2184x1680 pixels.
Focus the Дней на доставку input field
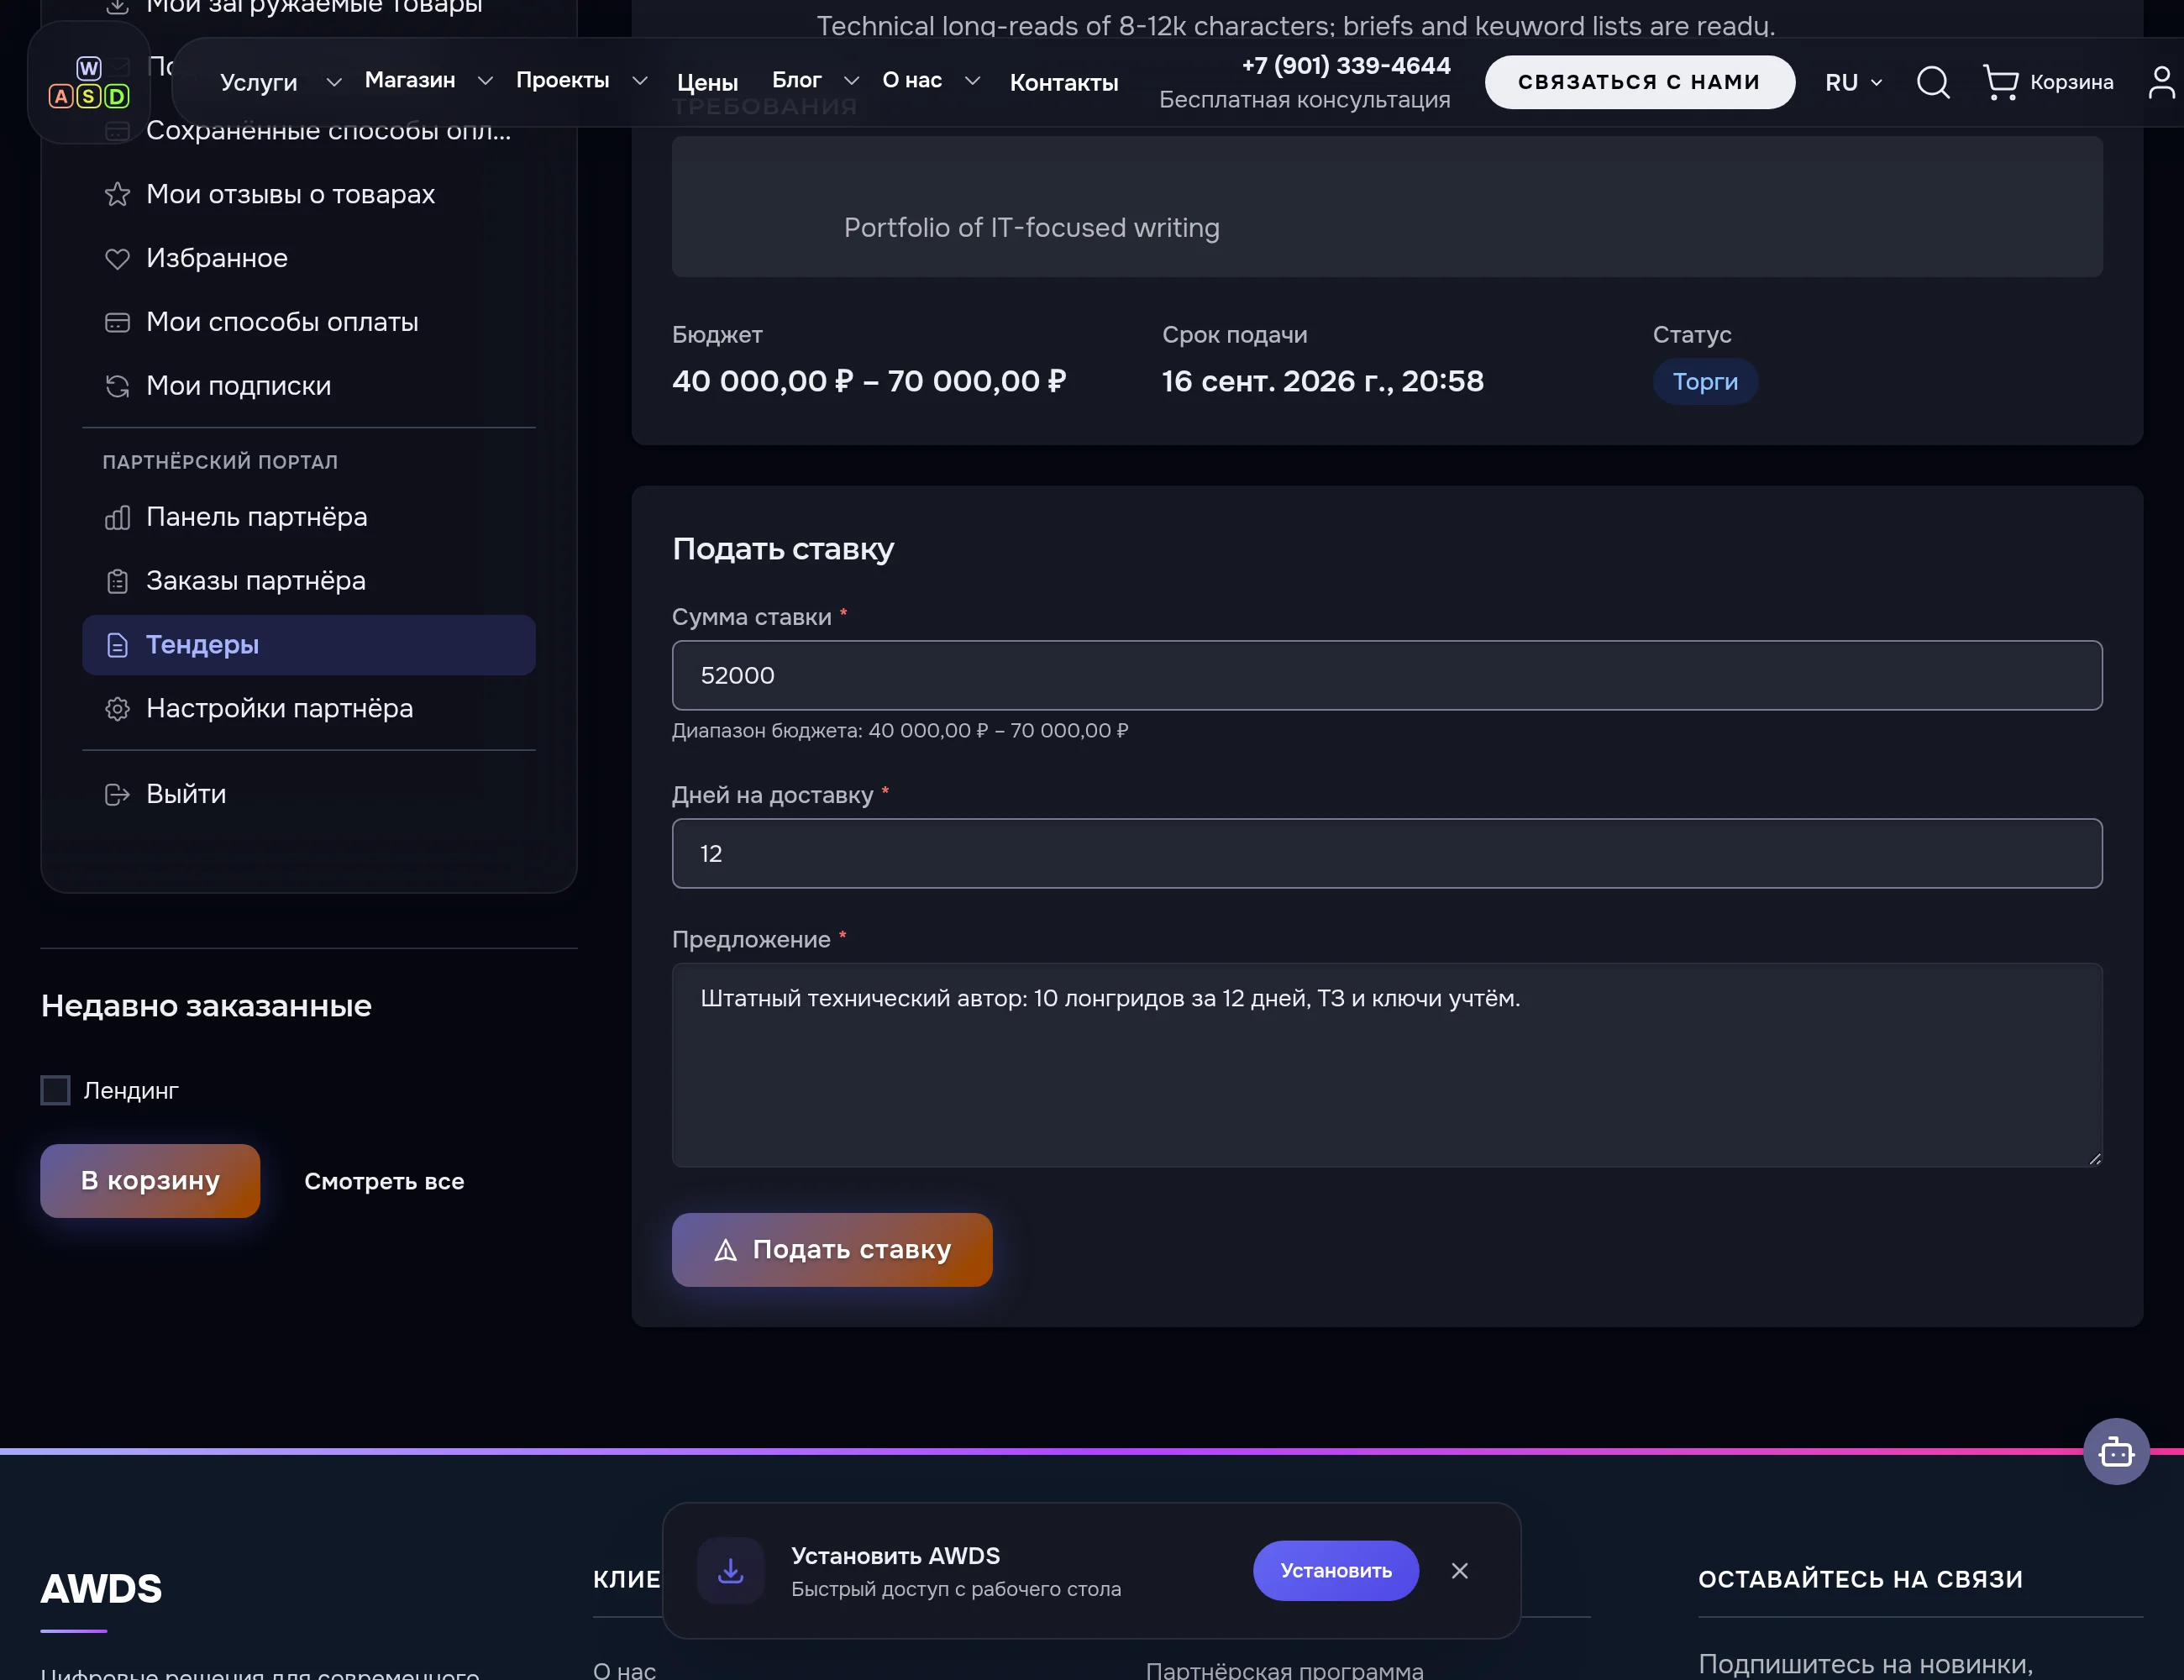pyautogui.click(x=1387, y=853)
